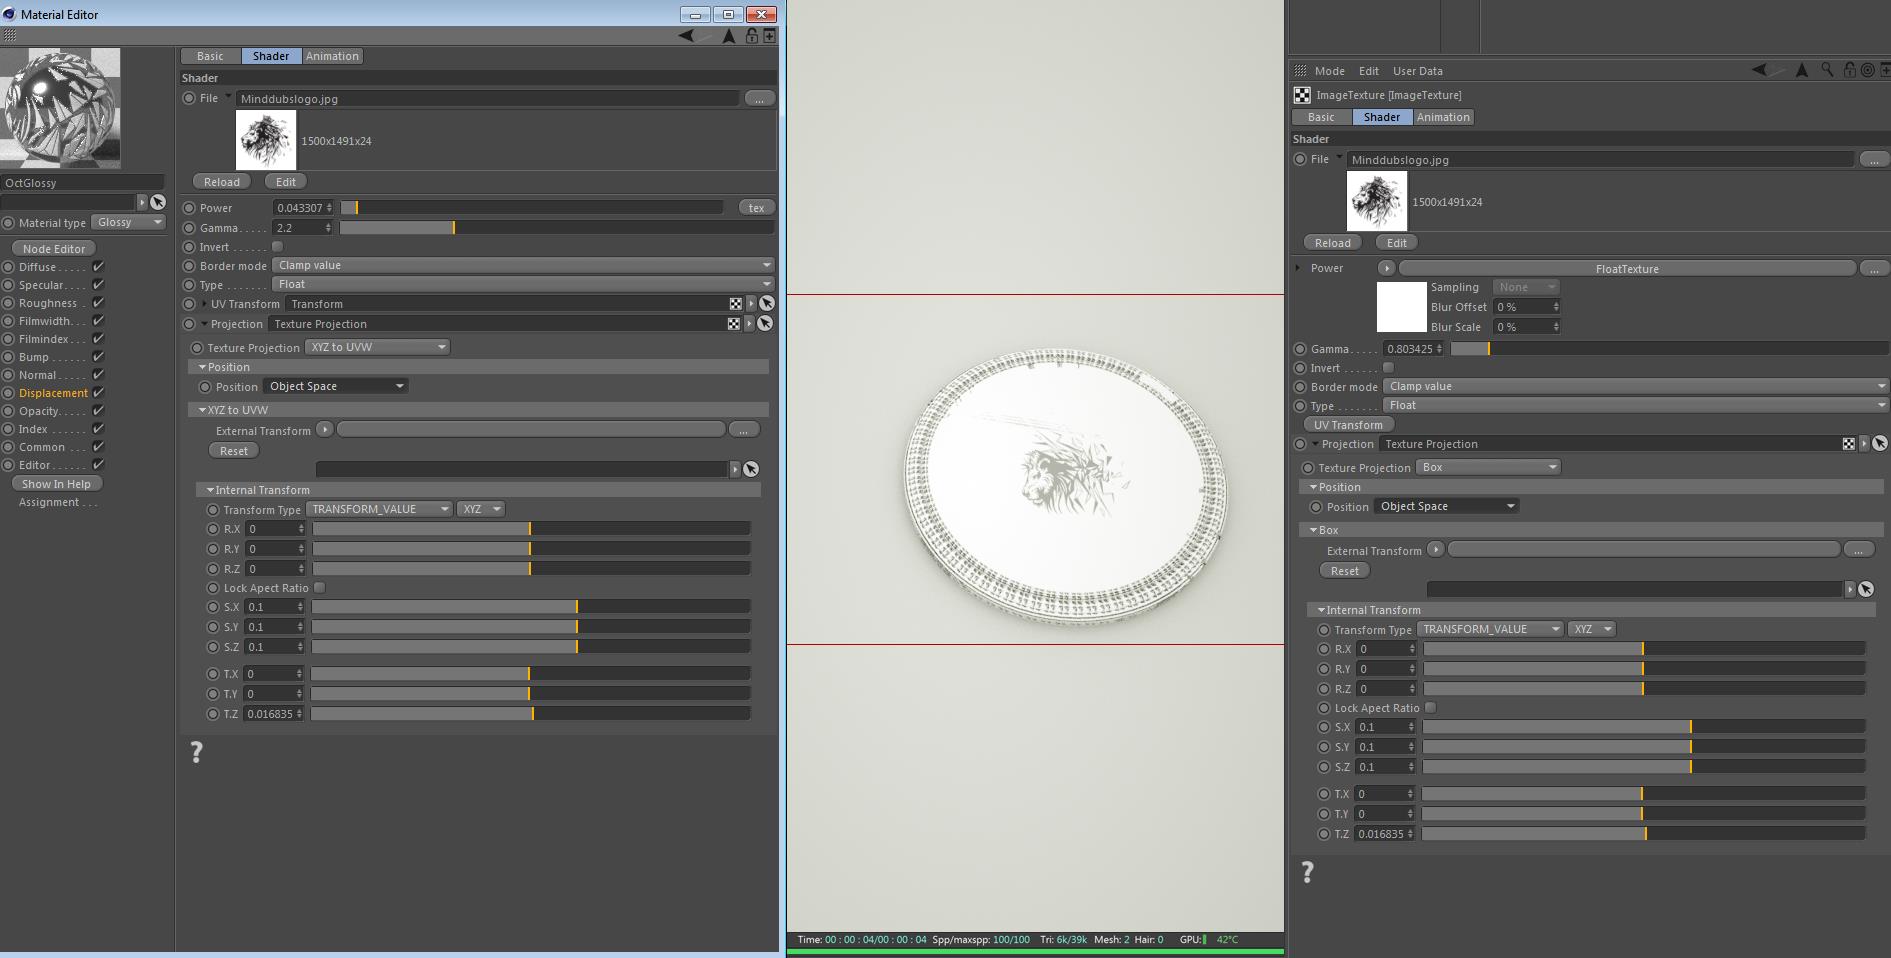1891x958 pixels.
Task: Toggle the lock icon in Attribute Manager toolbar
Action: point(1849,70)
